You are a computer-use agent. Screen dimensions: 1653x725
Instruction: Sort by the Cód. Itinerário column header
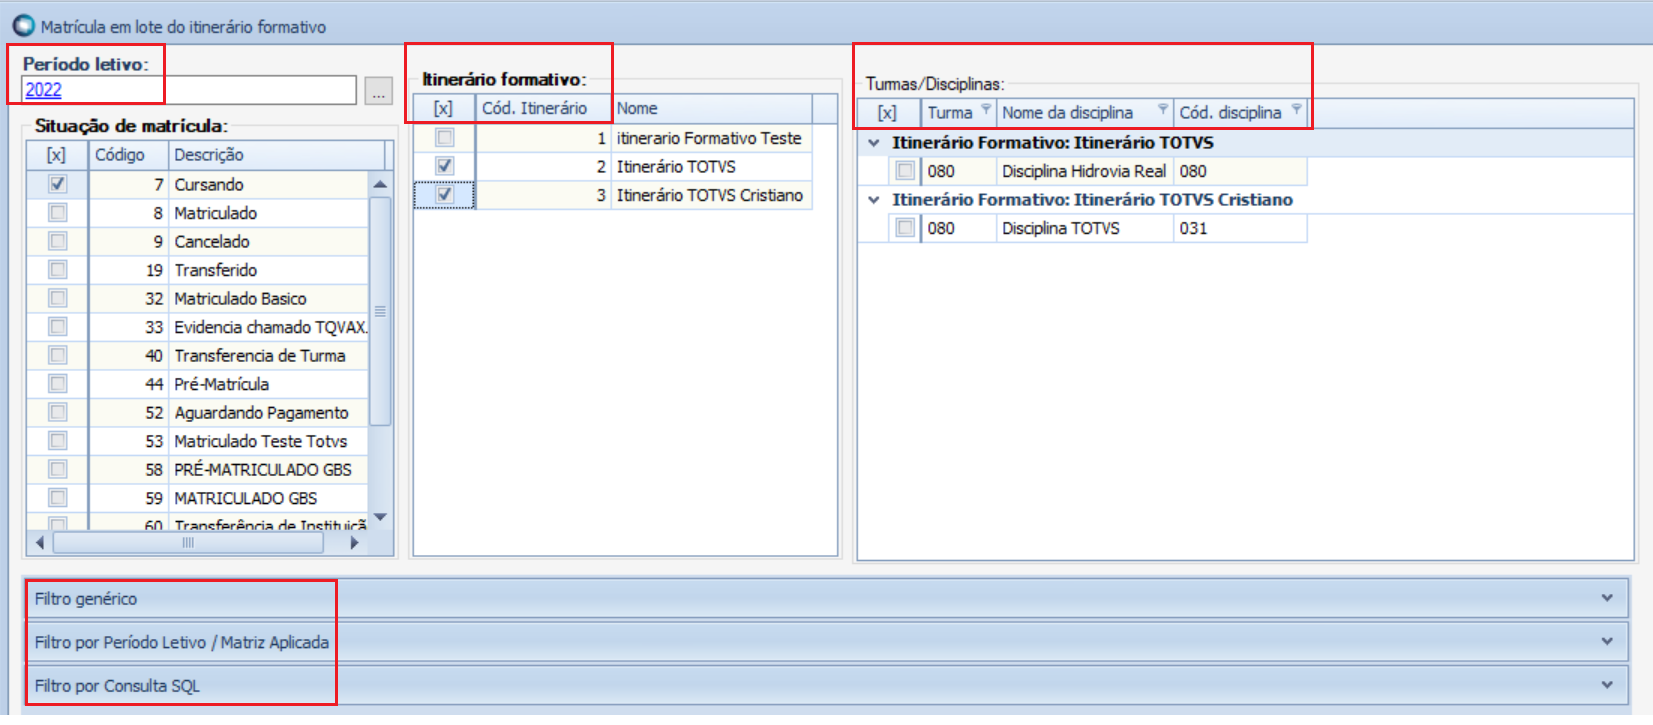point(543,108)
